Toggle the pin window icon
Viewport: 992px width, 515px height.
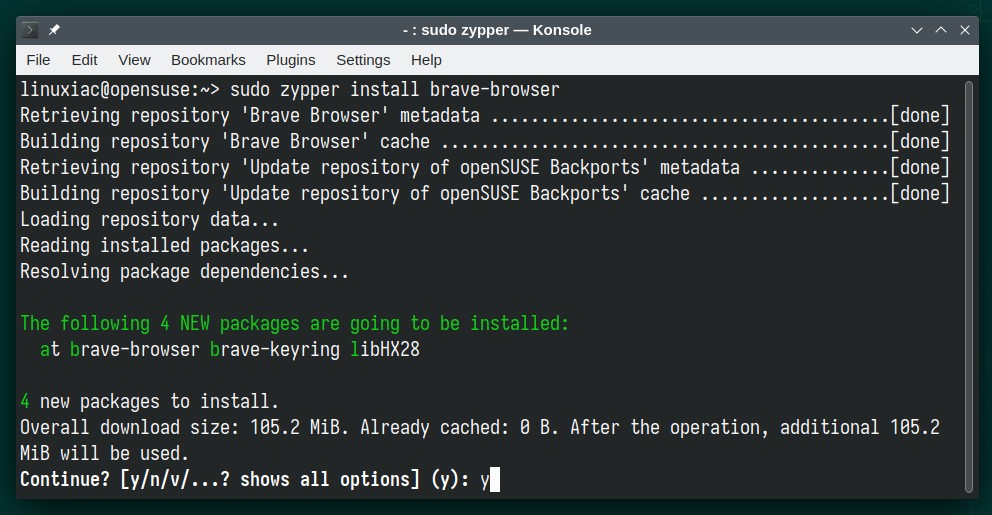click(54, 30)
